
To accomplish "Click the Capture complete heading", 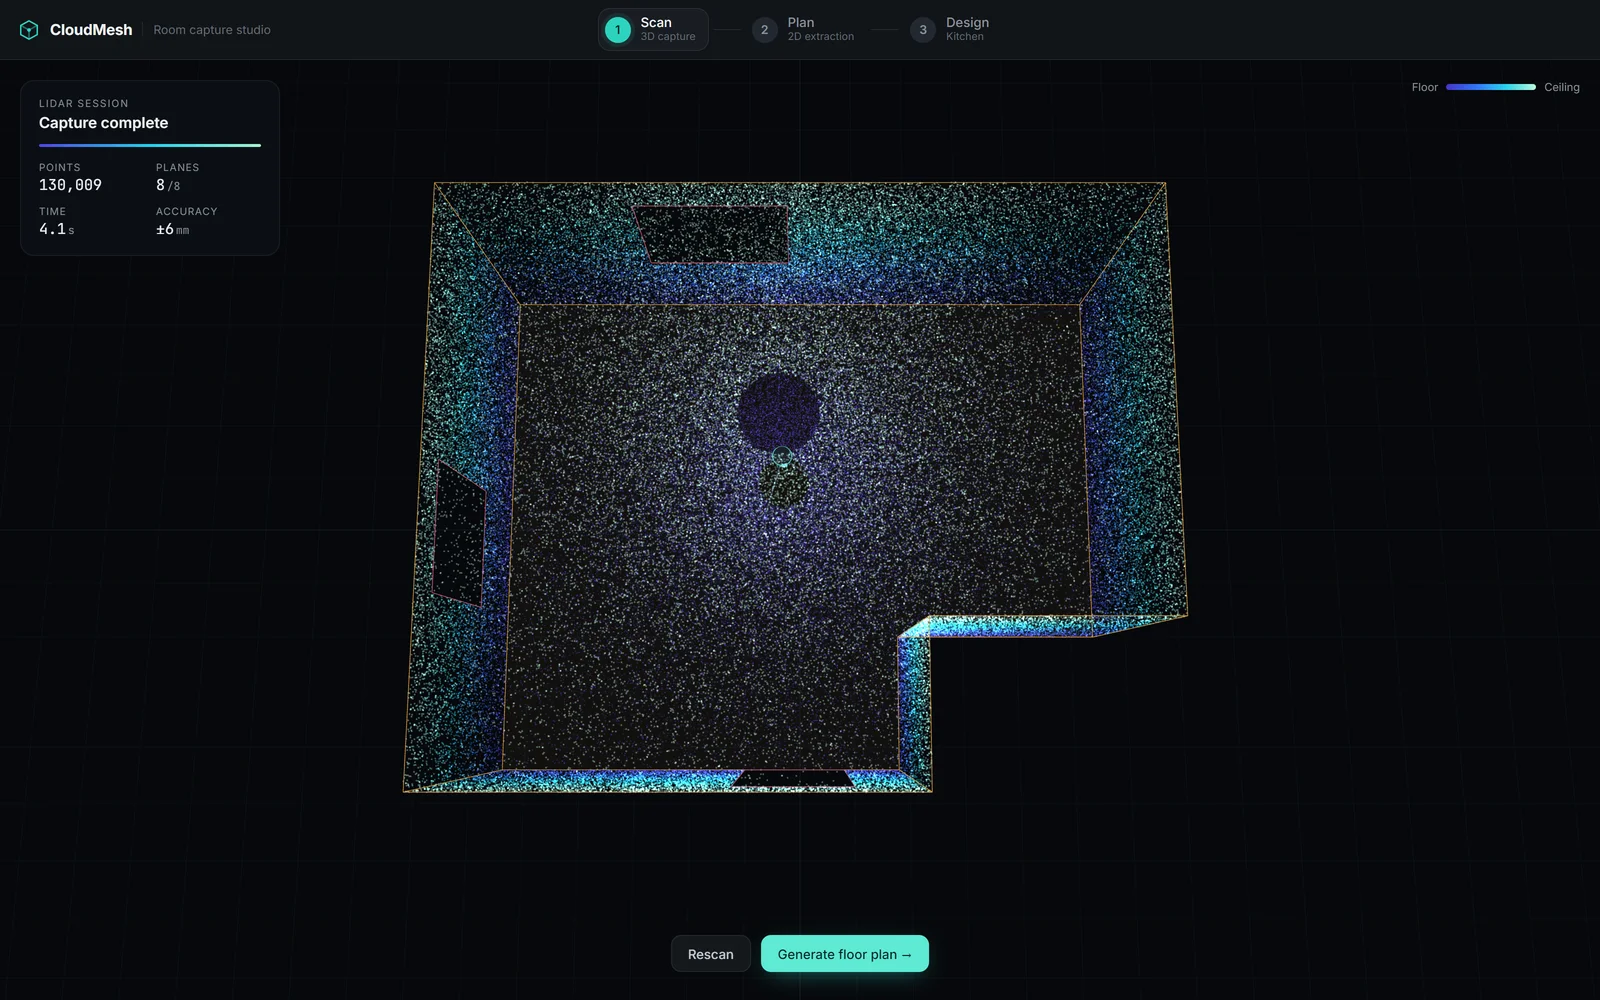I will click(104, 123).
